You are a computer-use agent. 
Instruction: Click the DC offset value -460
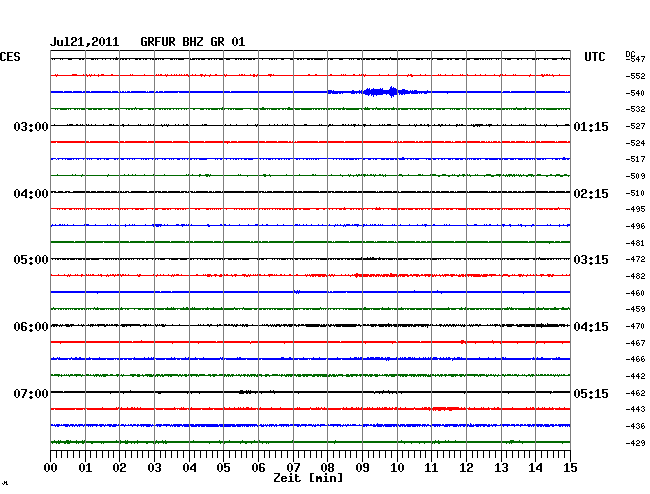(x=635, y=293)
